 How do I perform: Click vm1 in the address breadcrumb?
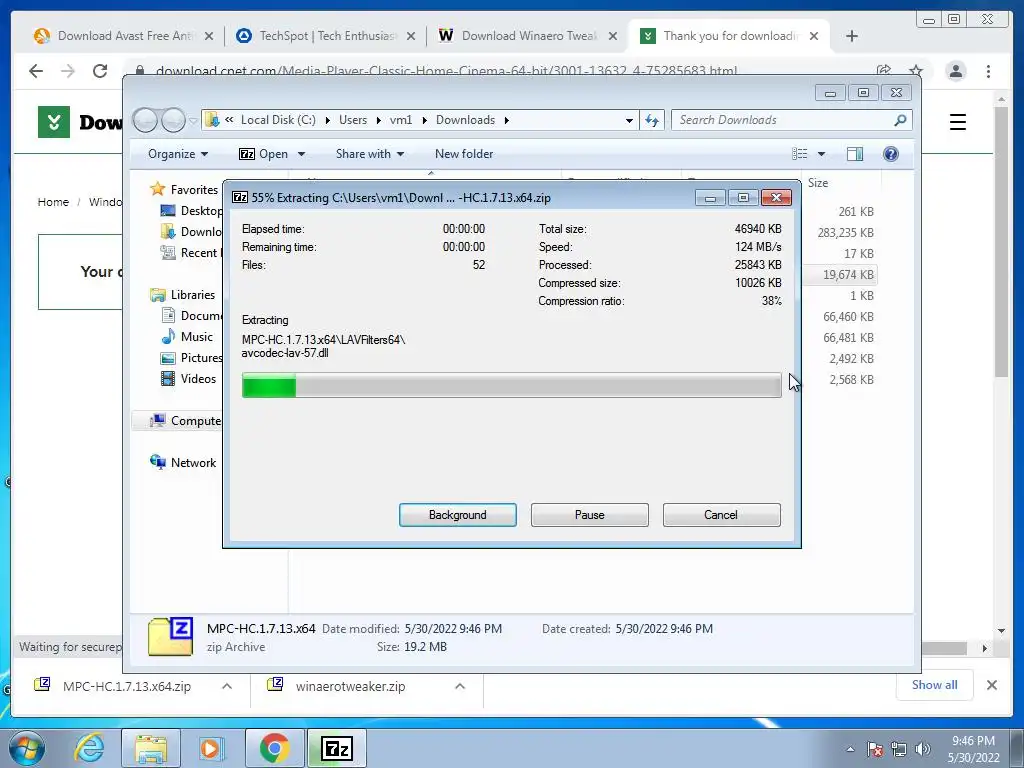(401, 120)
